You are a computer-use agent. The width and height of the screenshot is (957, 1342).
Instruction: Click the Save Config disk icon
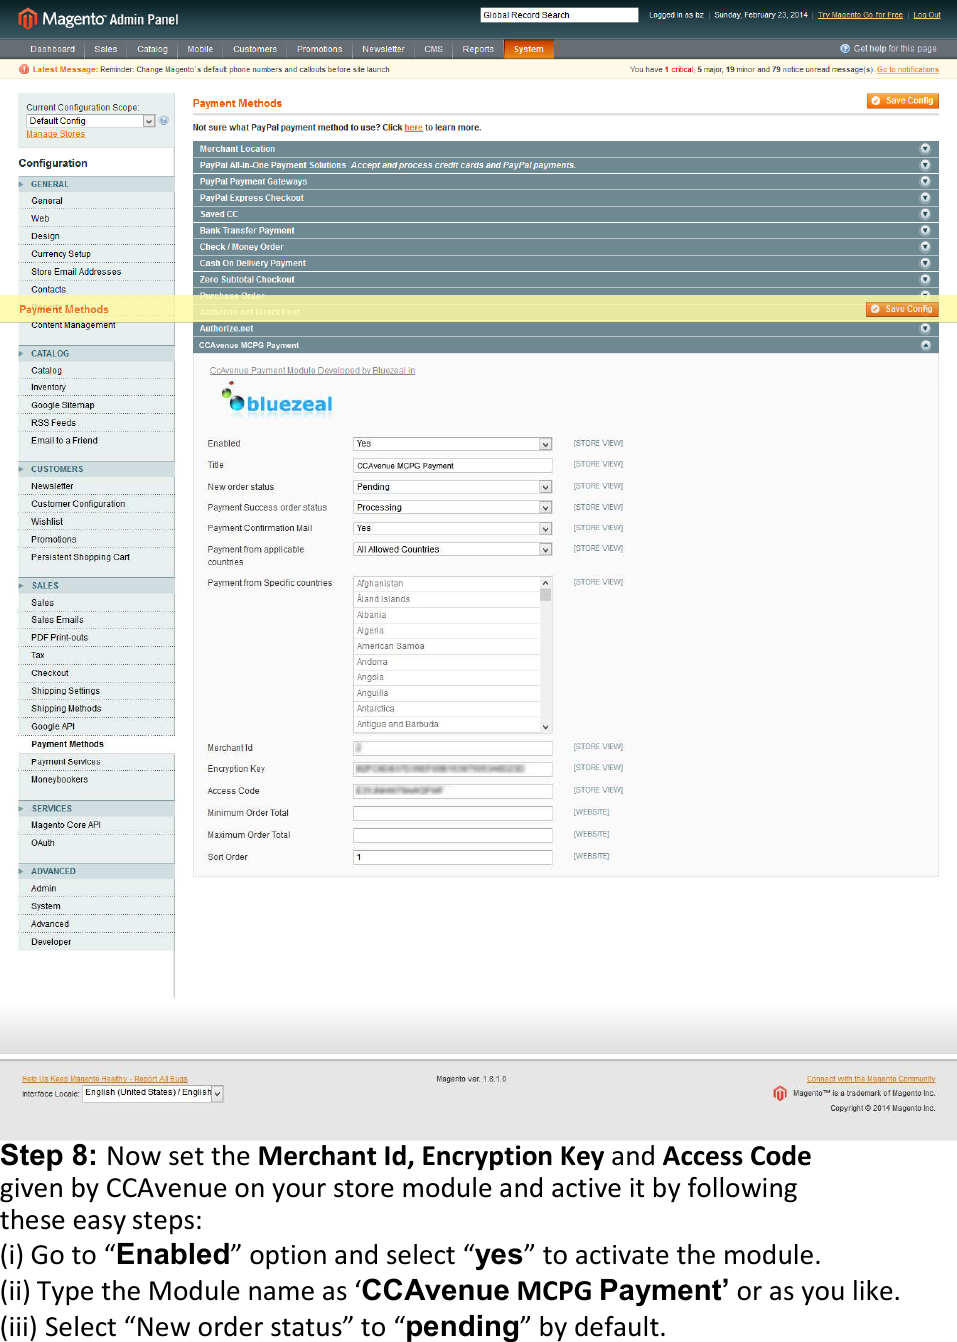[874, 100]
